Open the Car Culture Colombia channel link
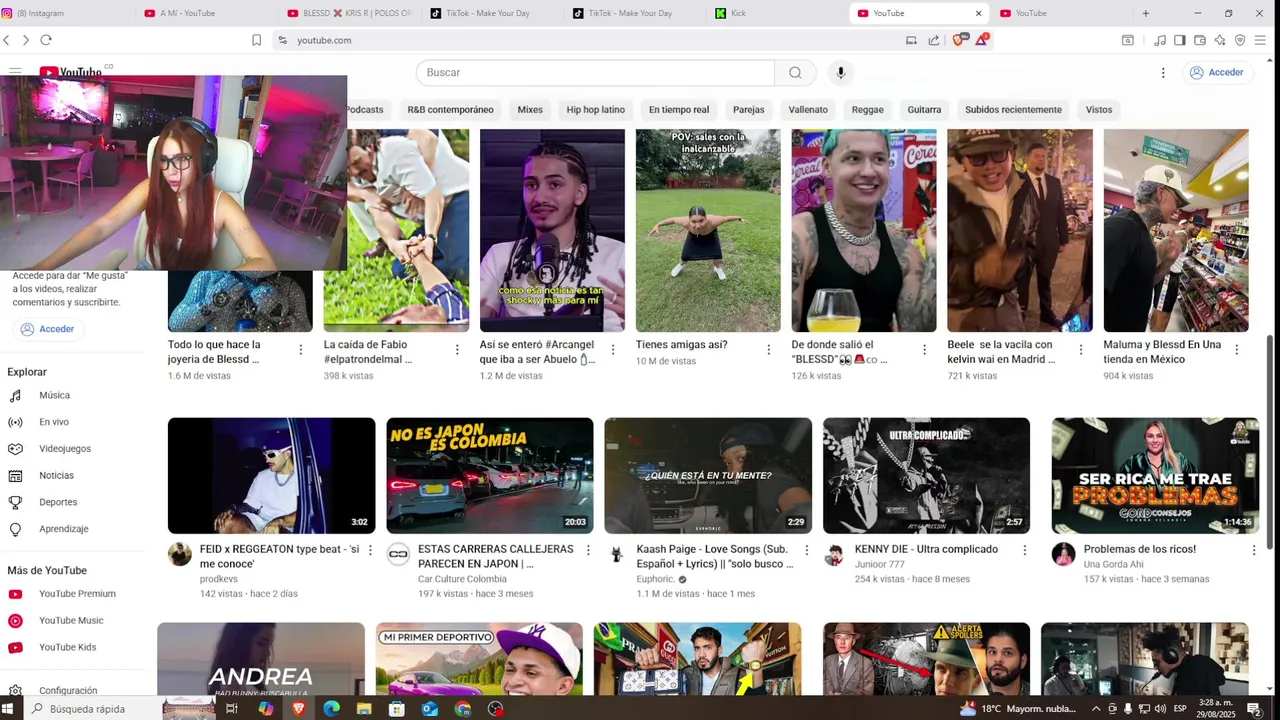Viewport: 1280px width, 720px height. coord(462,579)
